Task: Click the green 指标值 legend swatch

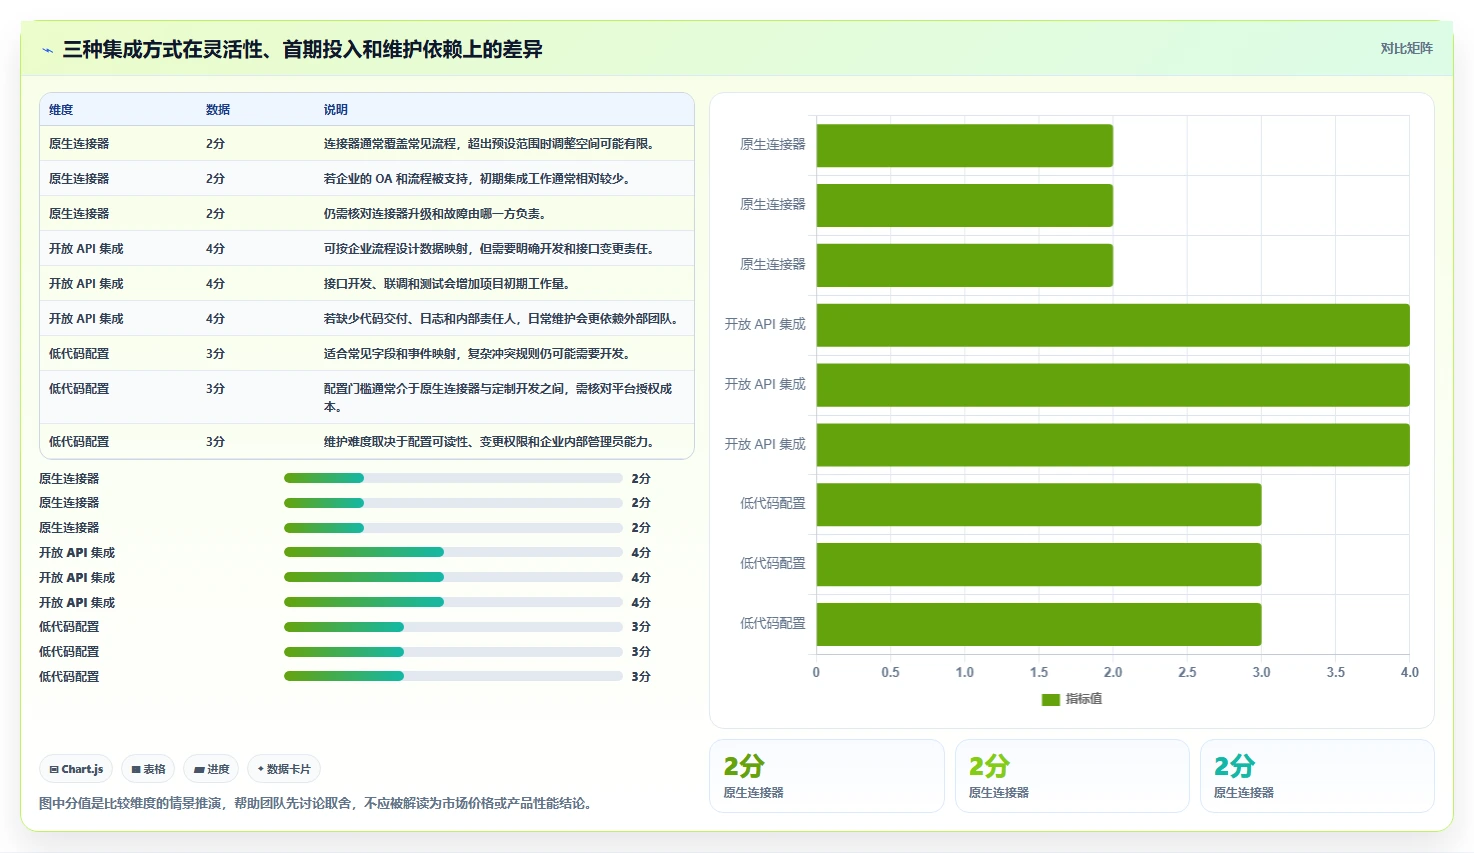Action: click(1050, 699)
